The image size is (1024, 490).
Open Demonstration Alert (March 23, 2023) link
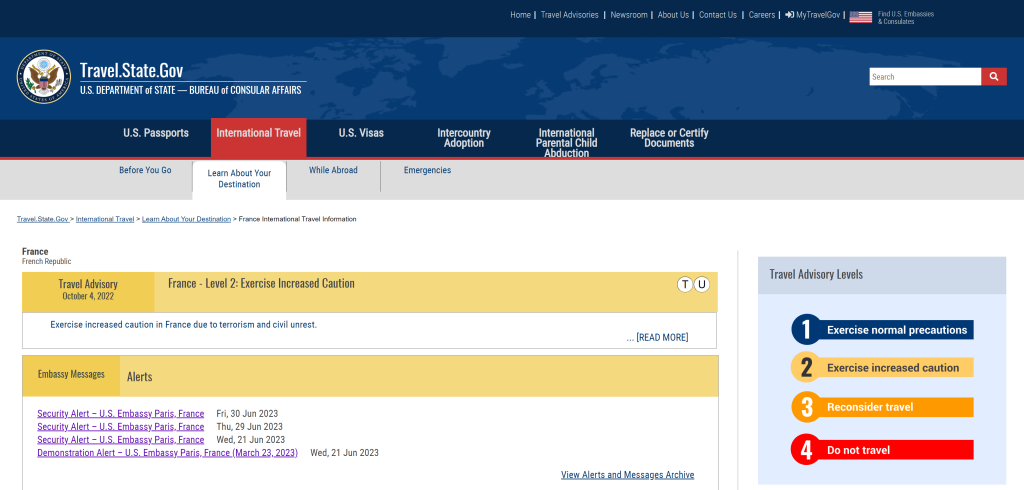coord(167,453)
